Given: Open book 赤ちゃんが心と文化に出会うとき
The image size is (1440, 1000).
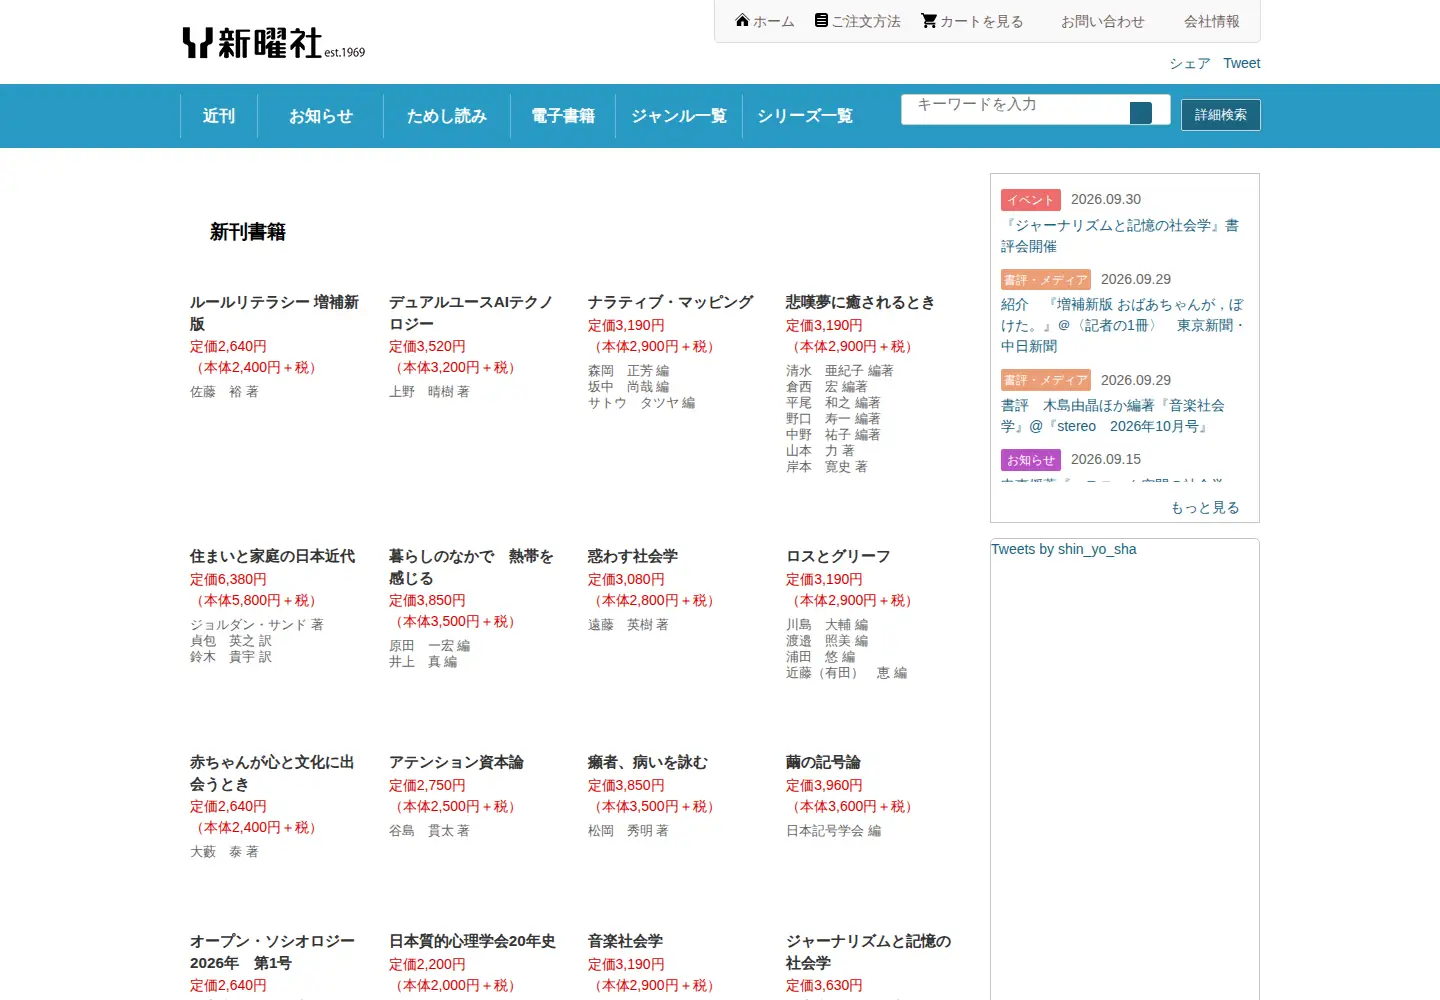Looking at the screenshot, I should click(x=272, y=773).
